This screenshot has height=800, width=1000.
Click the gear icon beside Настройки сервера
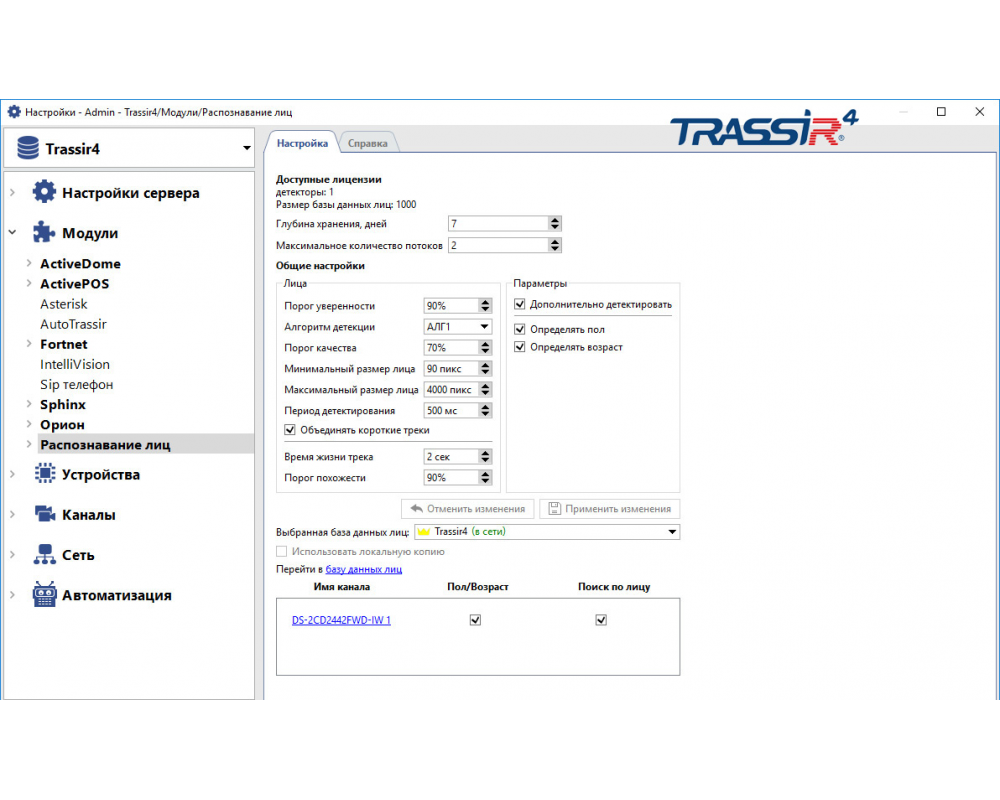tap(44, 192)
